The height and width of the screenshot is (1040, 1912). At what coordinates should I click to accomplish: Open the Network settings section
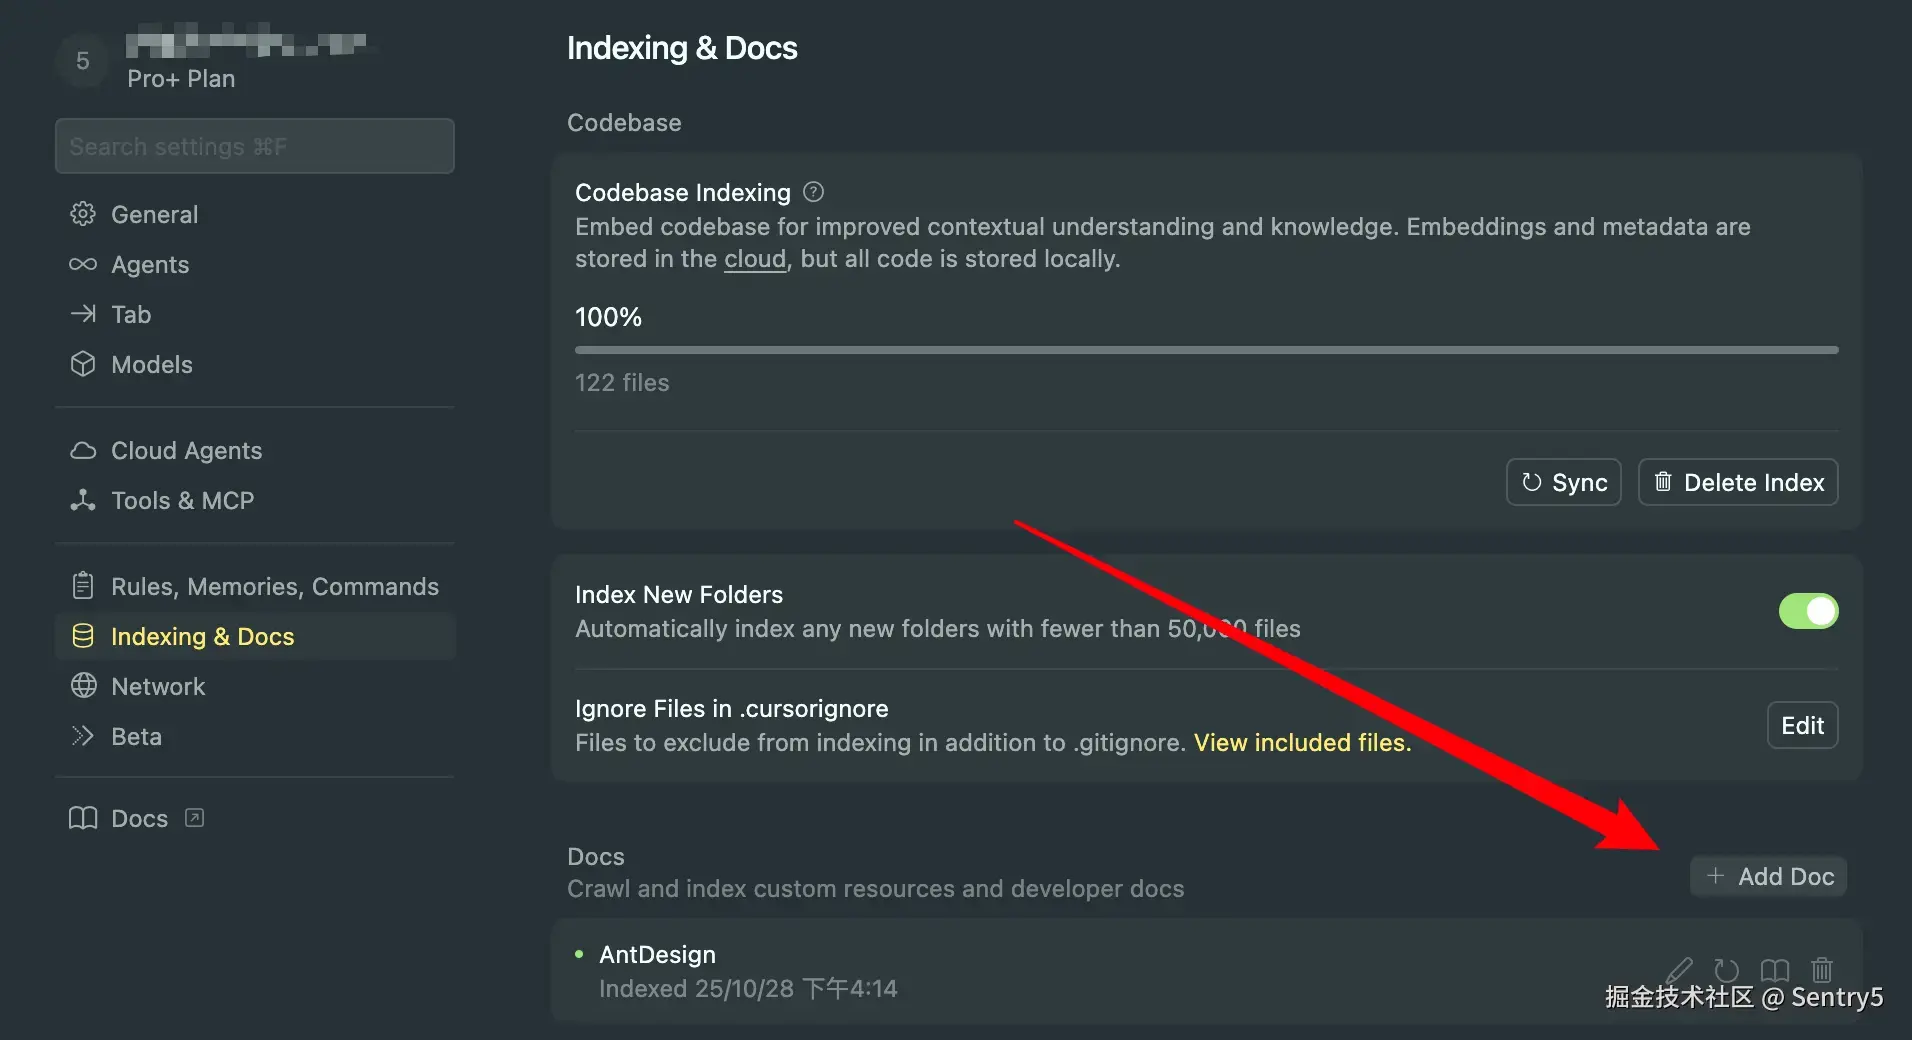pos(158,687)
